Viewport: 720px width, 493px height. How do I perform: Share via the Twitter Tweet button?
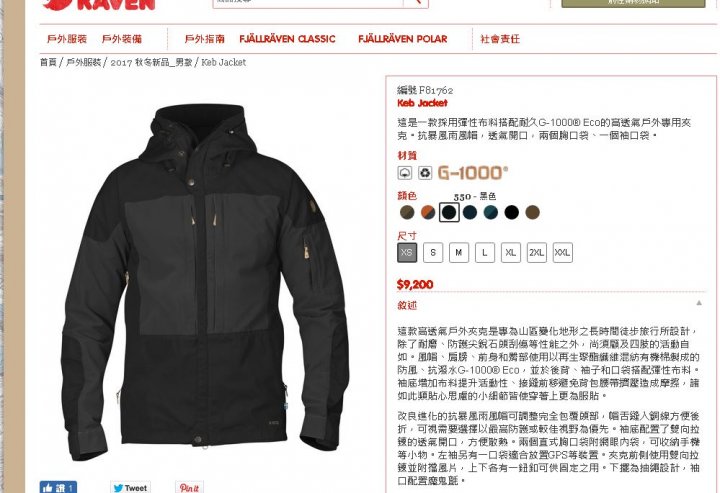[x=130, y=487]
